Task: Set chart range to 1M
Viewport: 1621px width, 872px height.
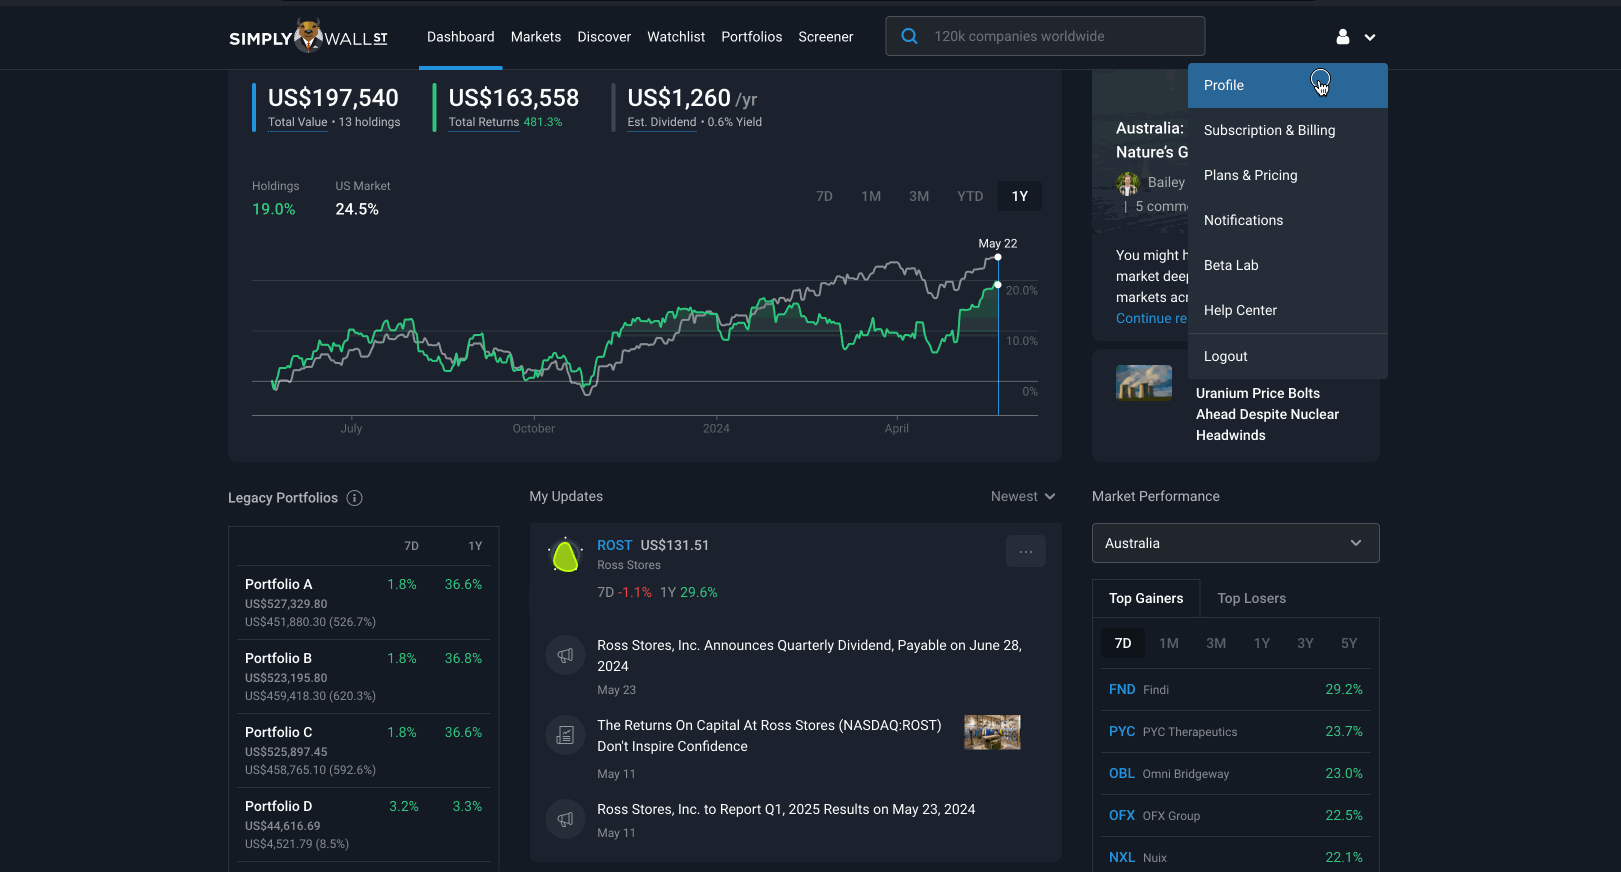Action: pos(871,196)
